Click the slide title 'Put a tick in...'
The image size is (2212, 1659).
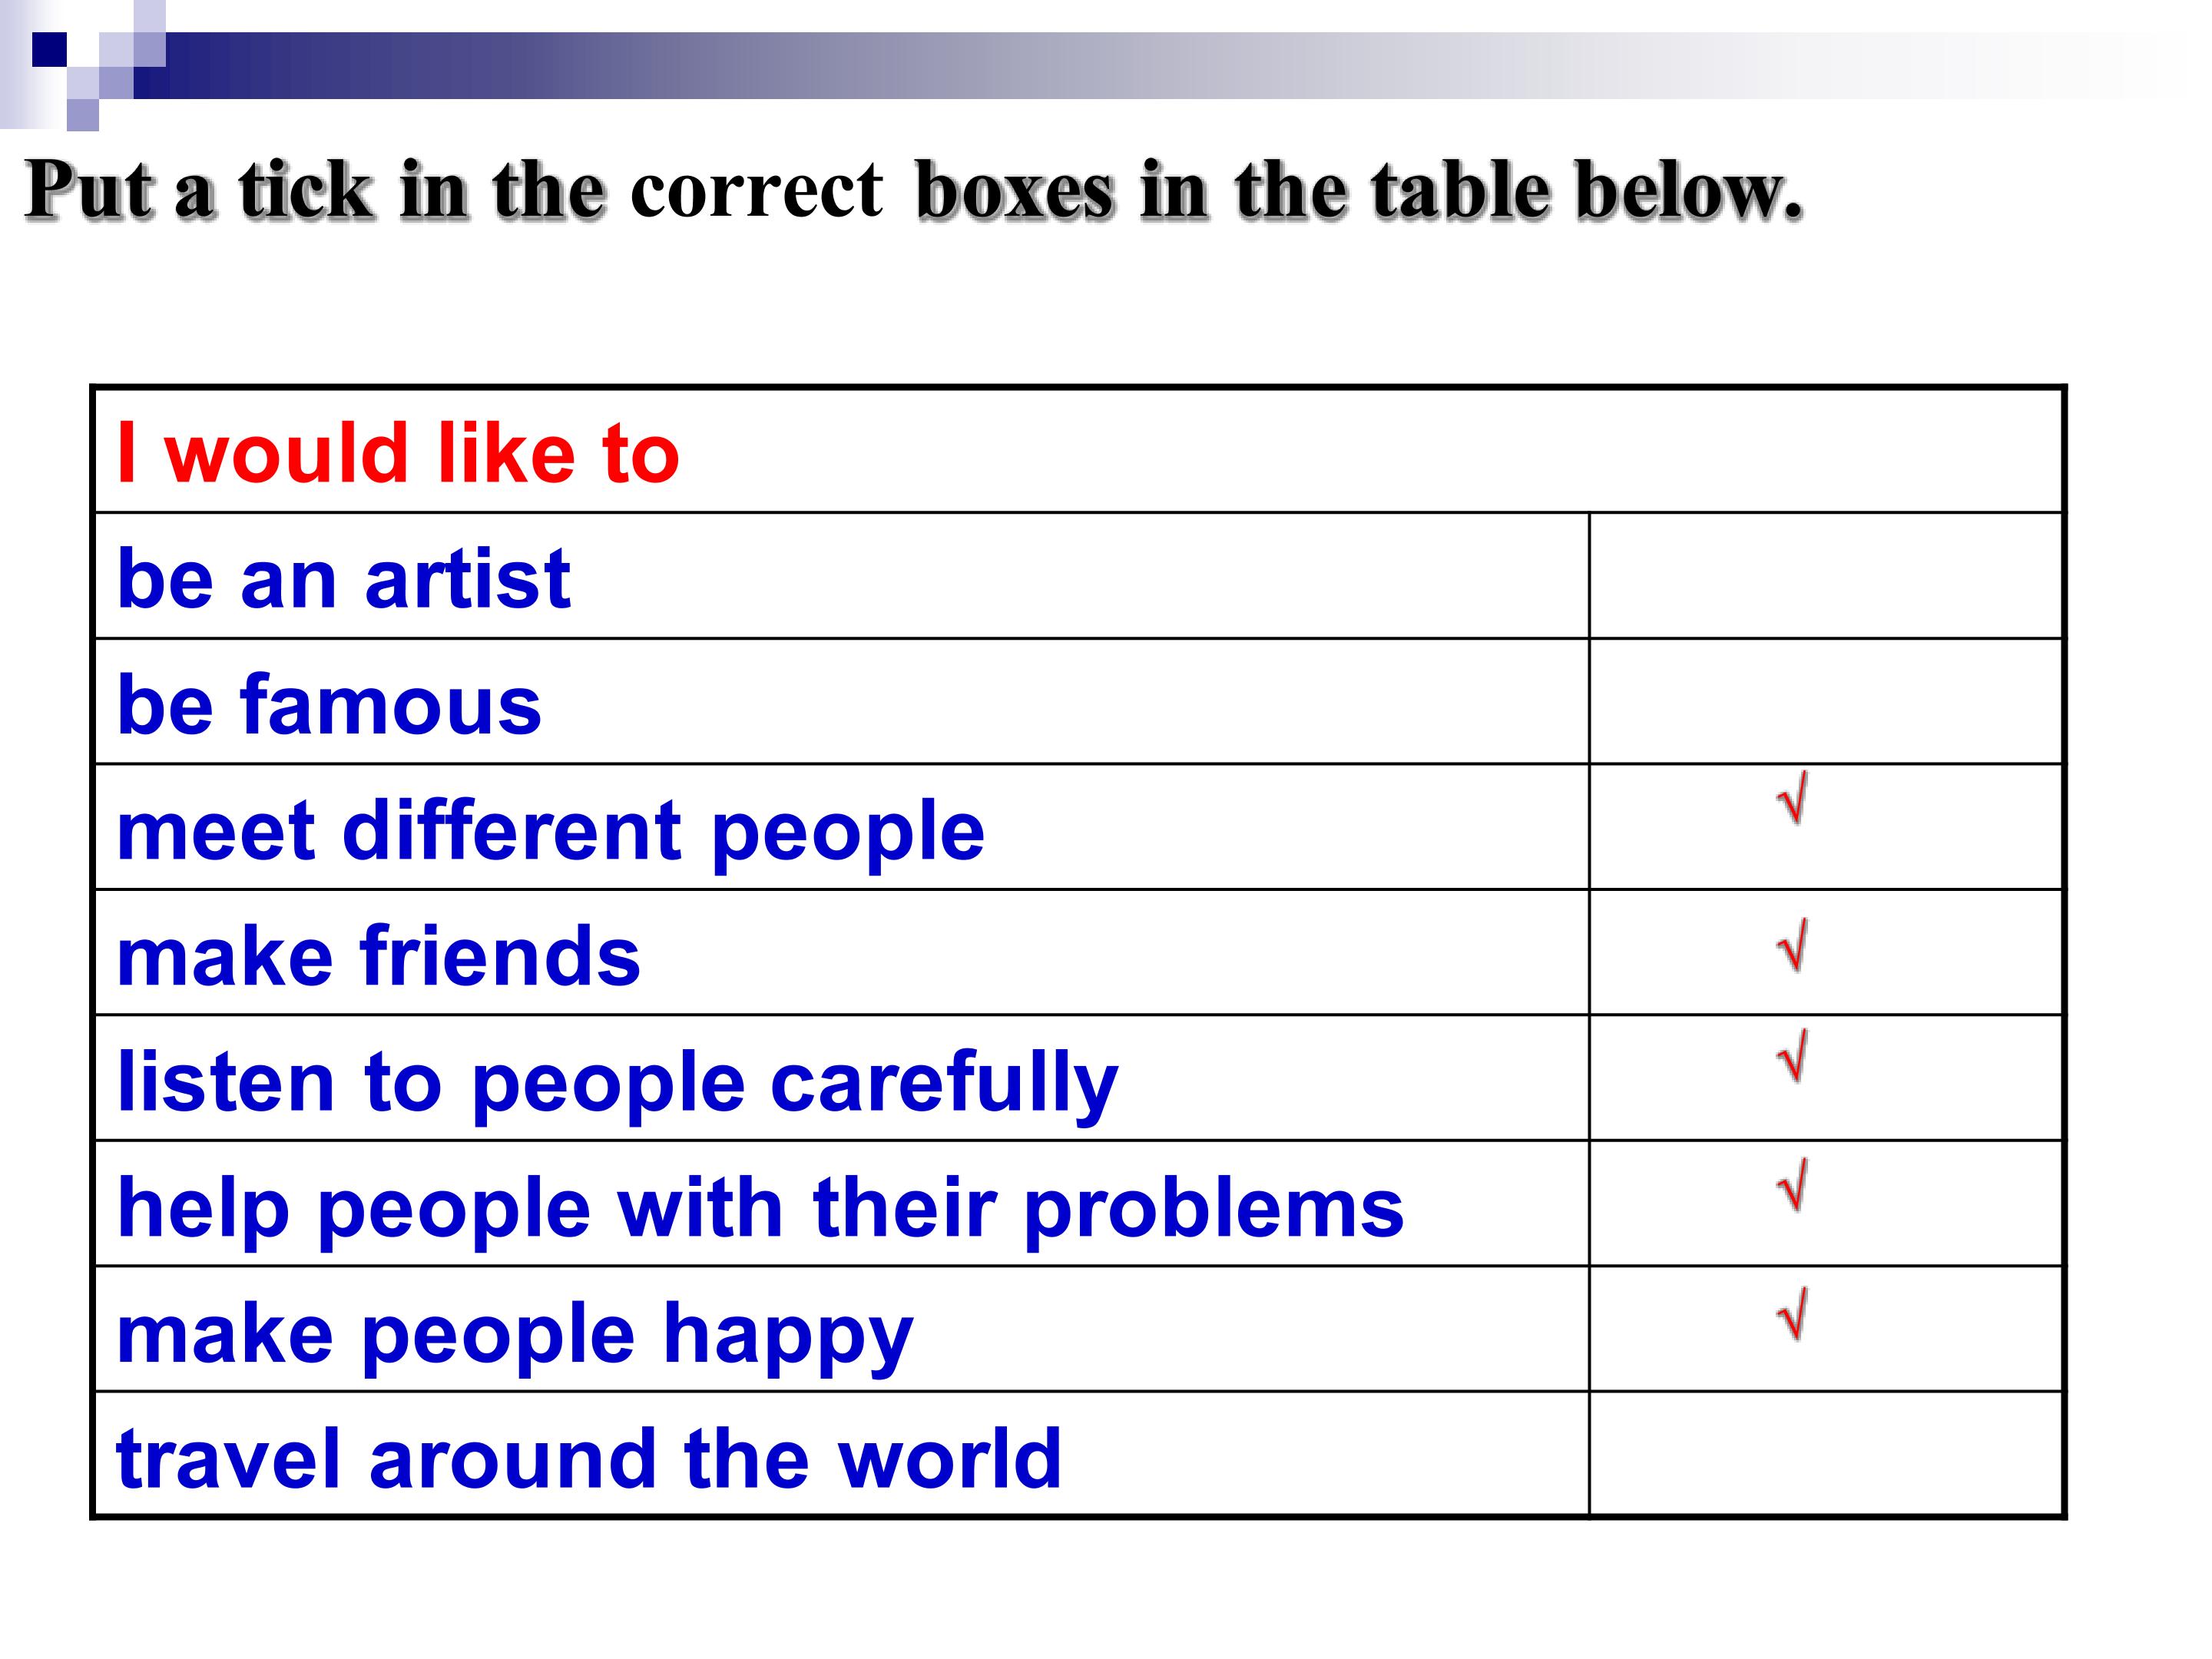click(x=914, y=190)
